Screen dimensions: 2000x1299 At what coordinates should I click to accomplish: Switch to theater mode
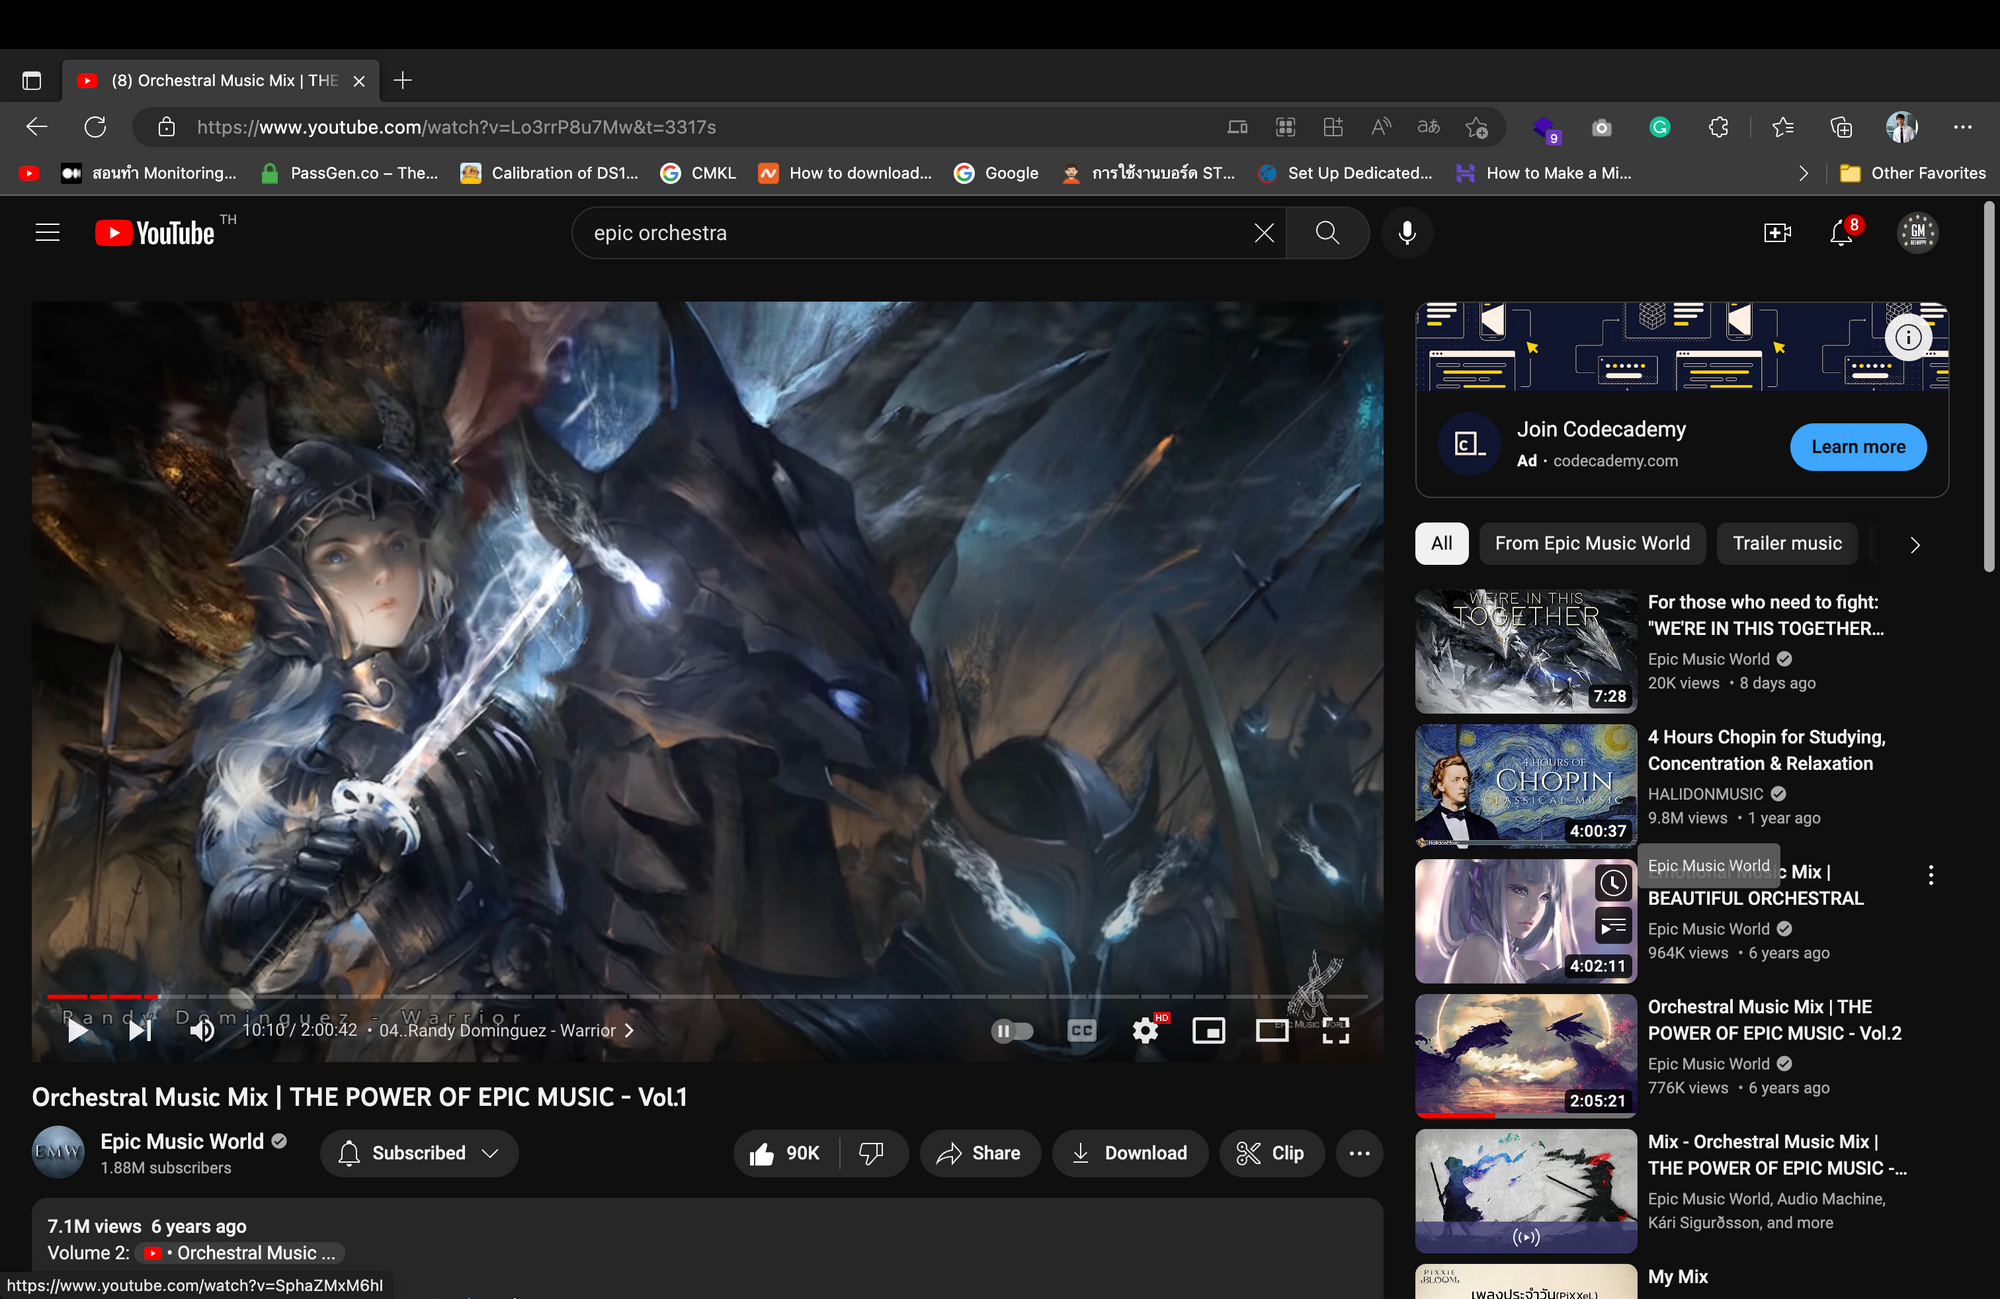[1272, 1030]
